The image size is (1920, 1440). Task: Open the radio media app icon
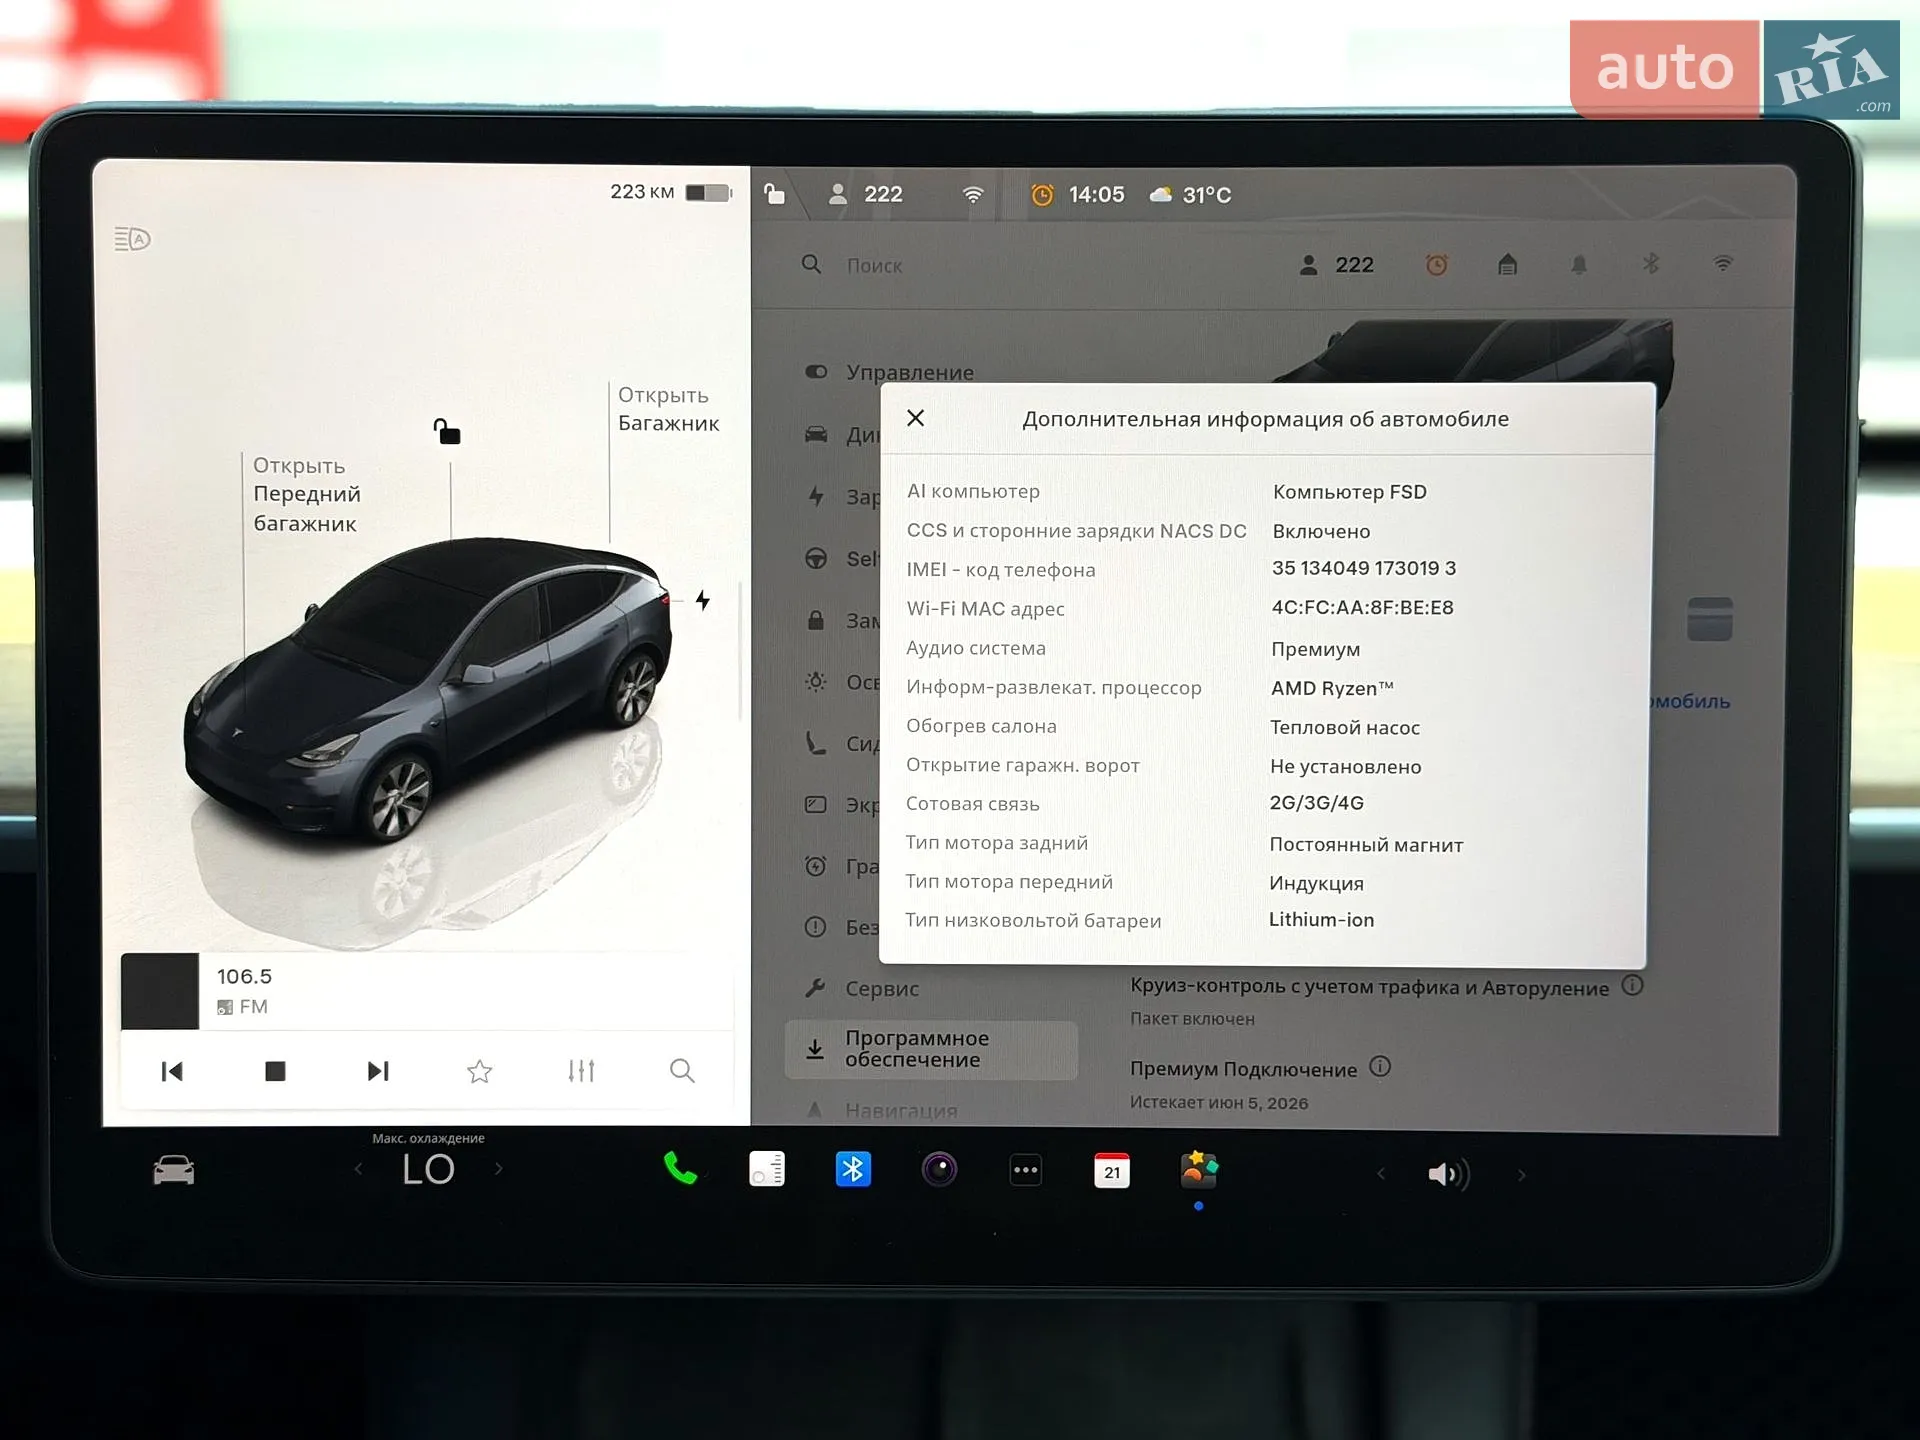[x=767, y=1168]
